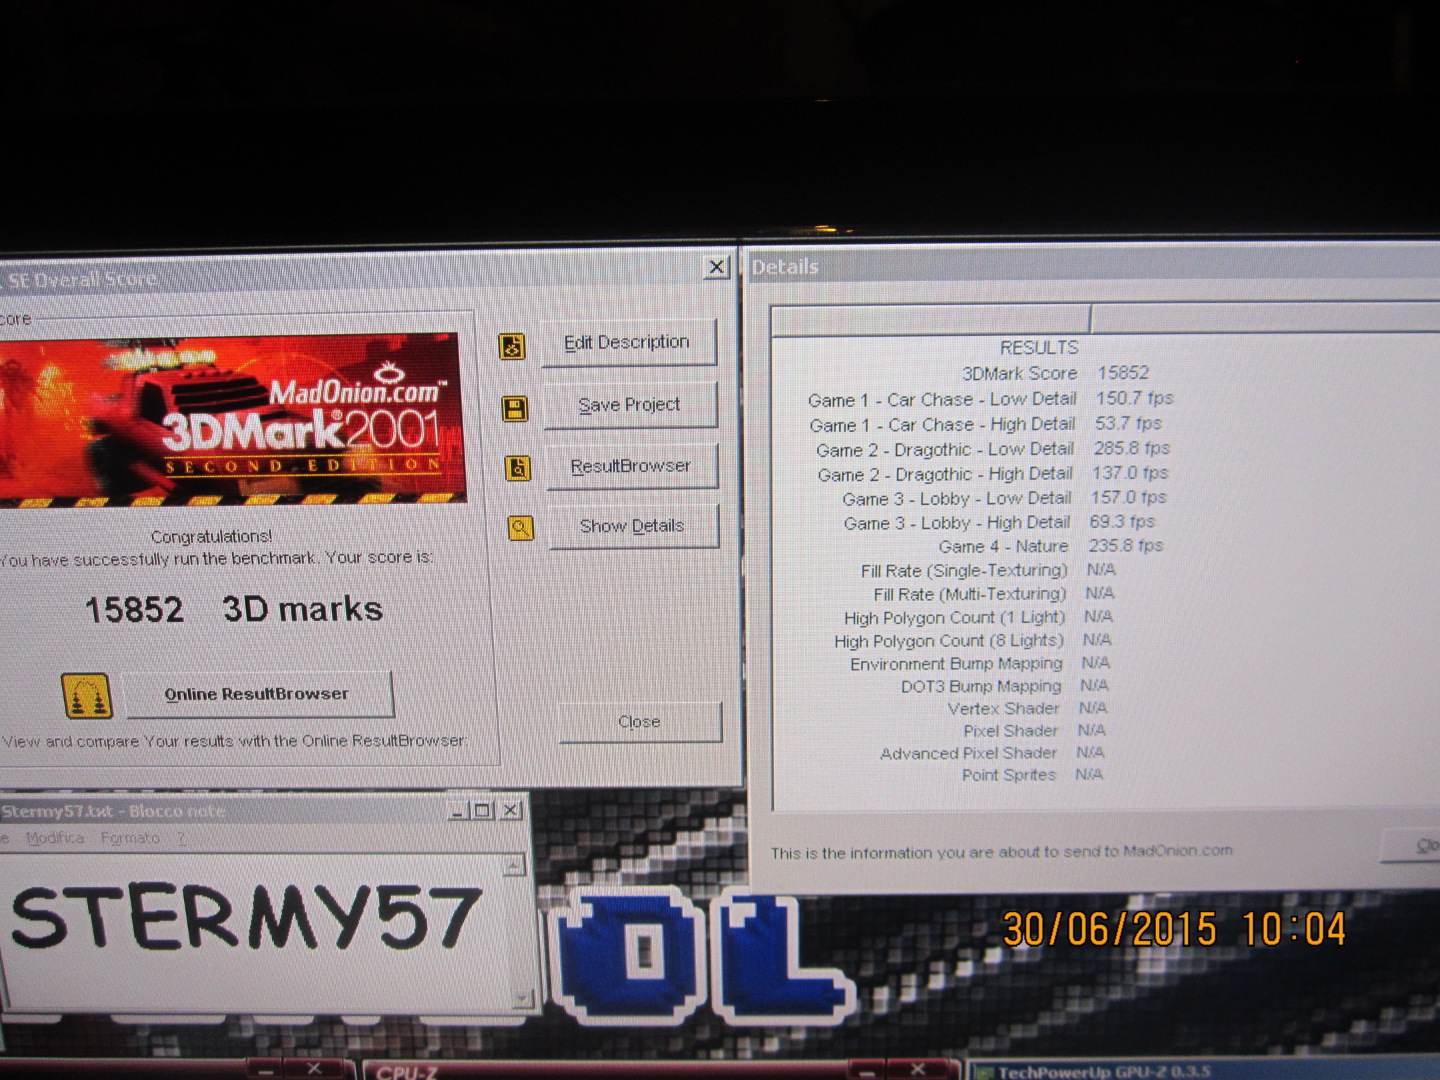The width and height of the screenshot is (1440, 1080).
Task: Select Game 2 - Dragothic - High Detail row
Action: click(992, 474)
